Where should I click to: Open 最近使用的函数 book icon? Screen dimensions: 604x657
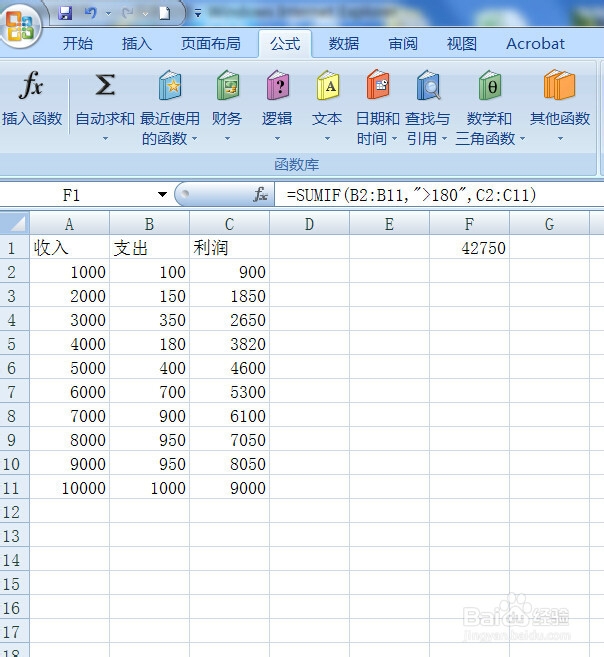pos(170,85)
